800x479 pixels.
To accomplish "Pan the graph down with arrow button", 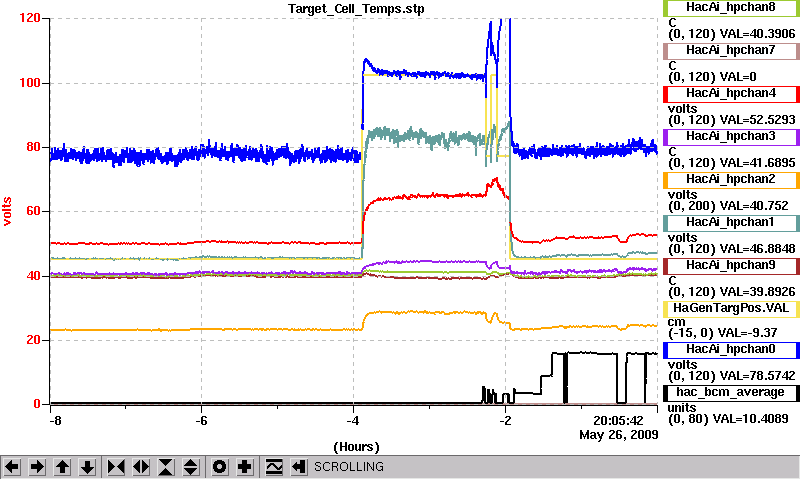I will click(x=87, y=467).
